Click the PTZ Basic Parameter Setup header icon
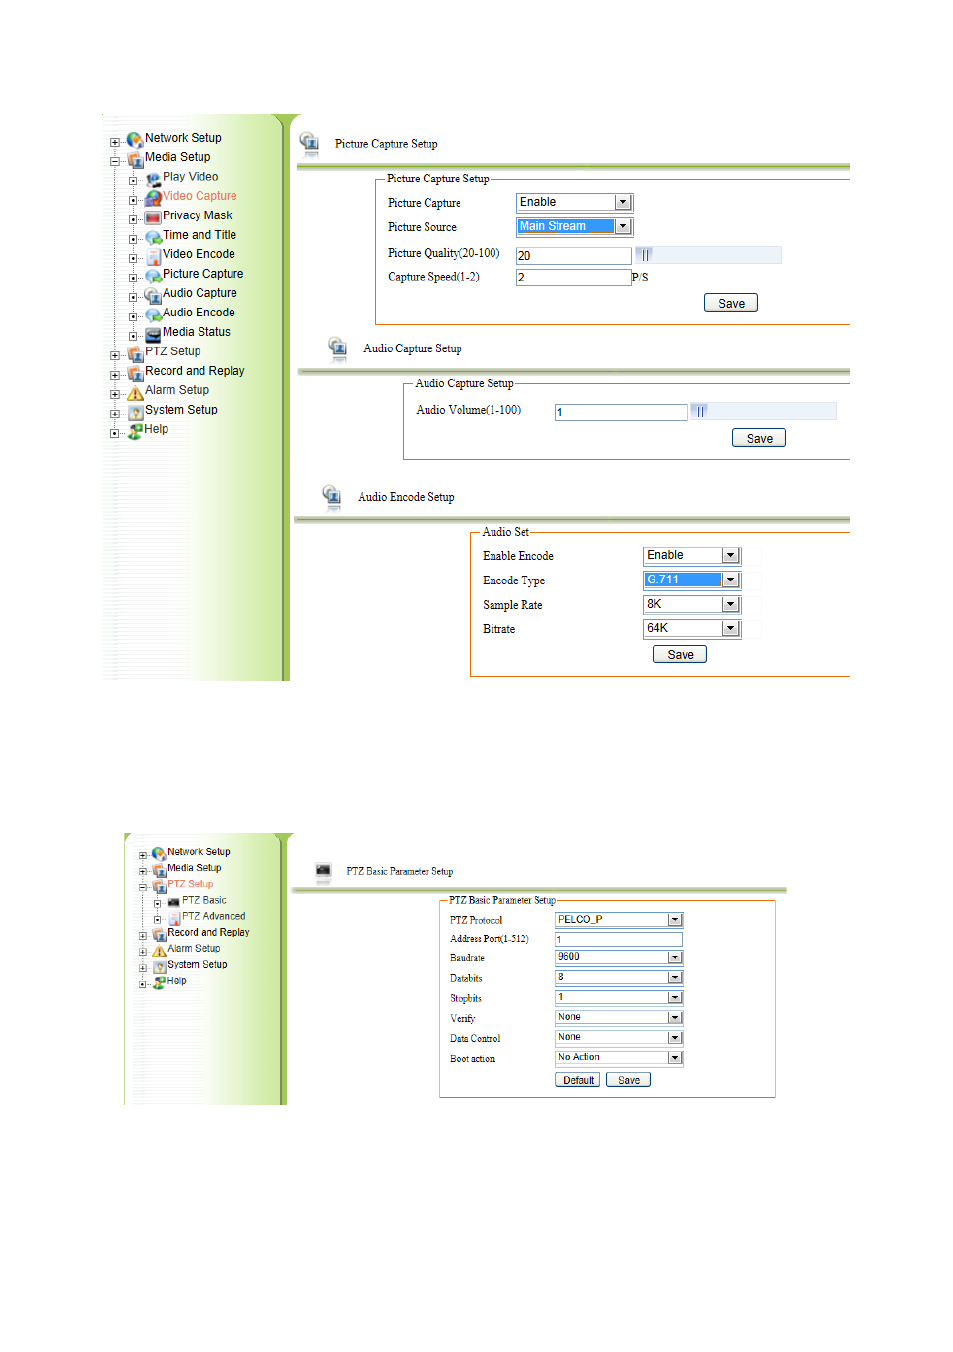 pyautogui.click(x=323, y=871)
